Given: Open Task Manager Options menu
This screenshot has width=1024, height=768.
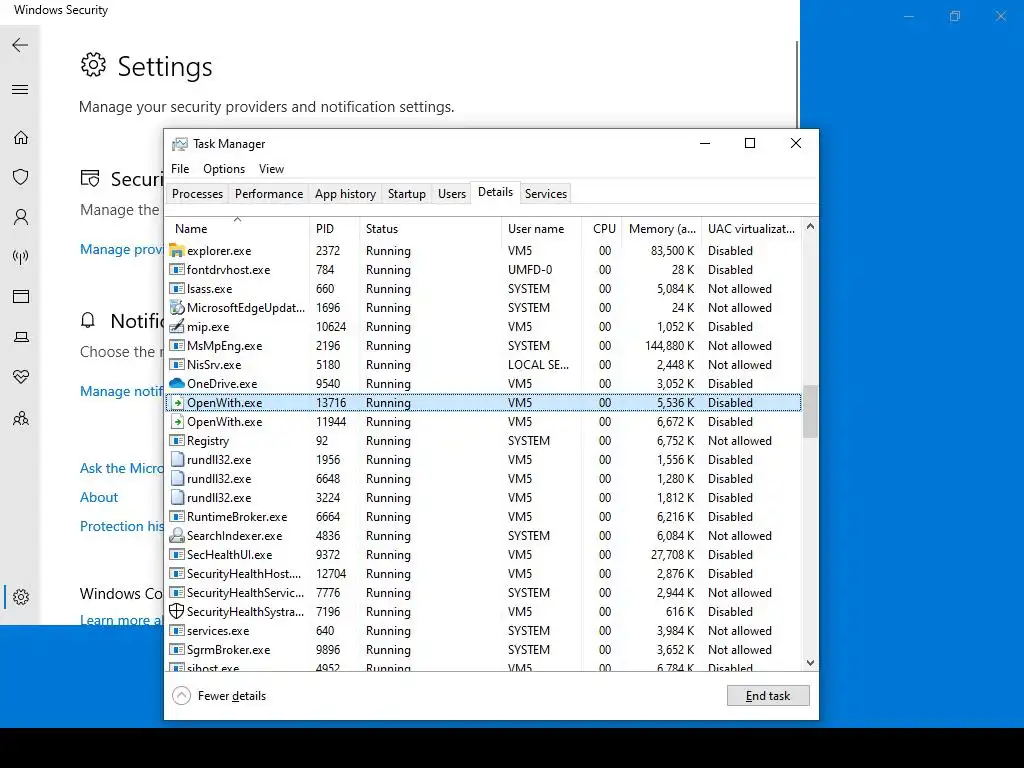Looking at the screenshot, I should pyautogui.click(x=224, y=168).
